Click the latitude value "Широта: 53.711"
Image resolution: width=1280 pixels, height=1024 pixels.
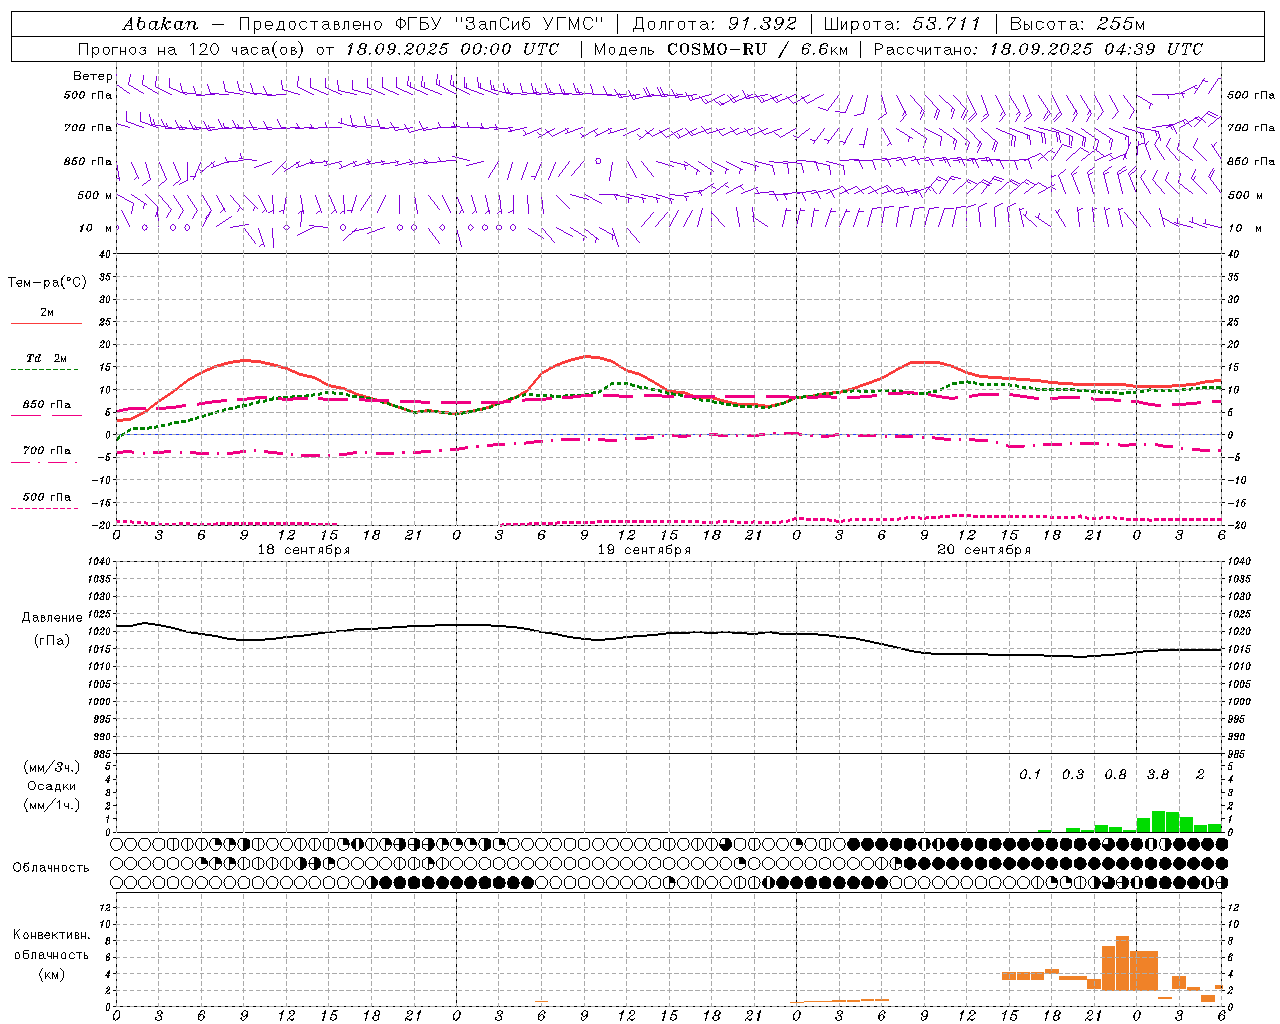[903, 24]
